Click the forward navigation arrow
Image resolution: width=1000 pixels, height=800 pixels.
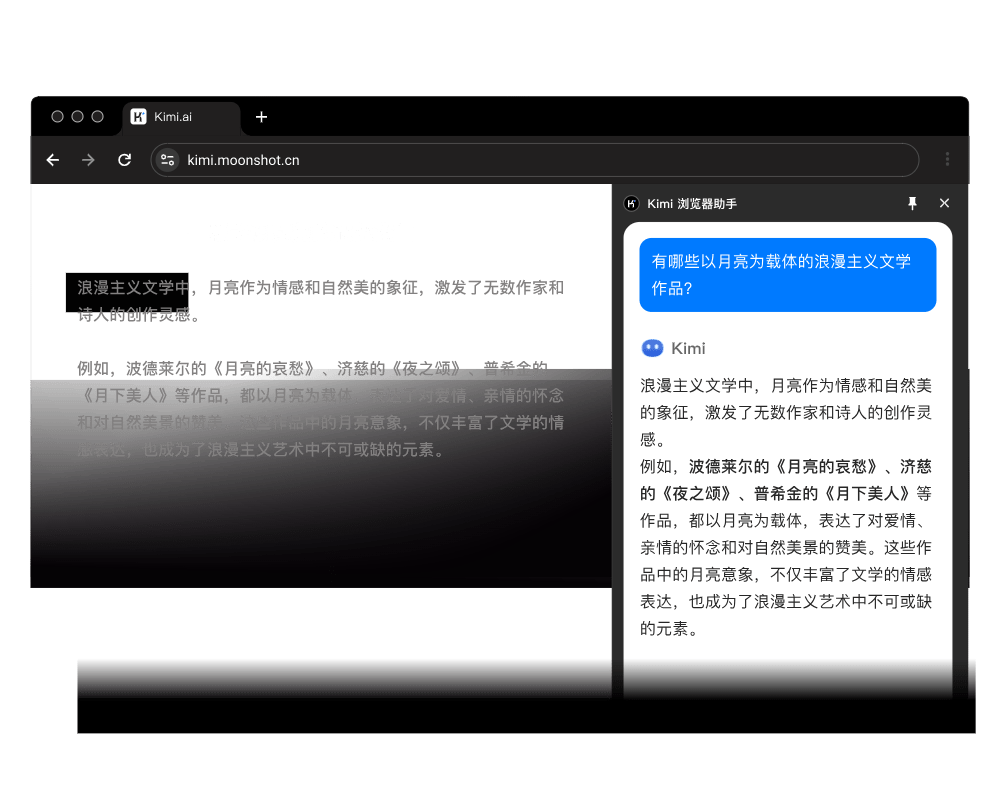click(x=88, y=160)
